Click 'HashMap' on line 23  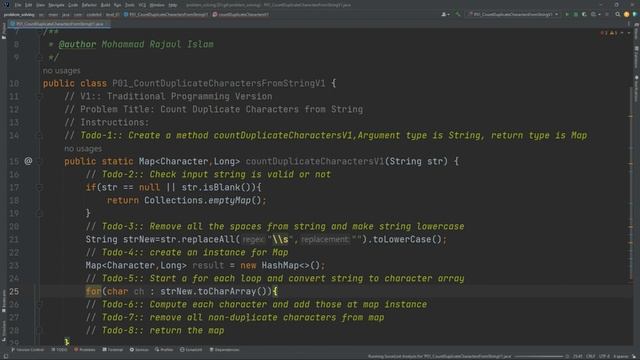coord(280,265)
